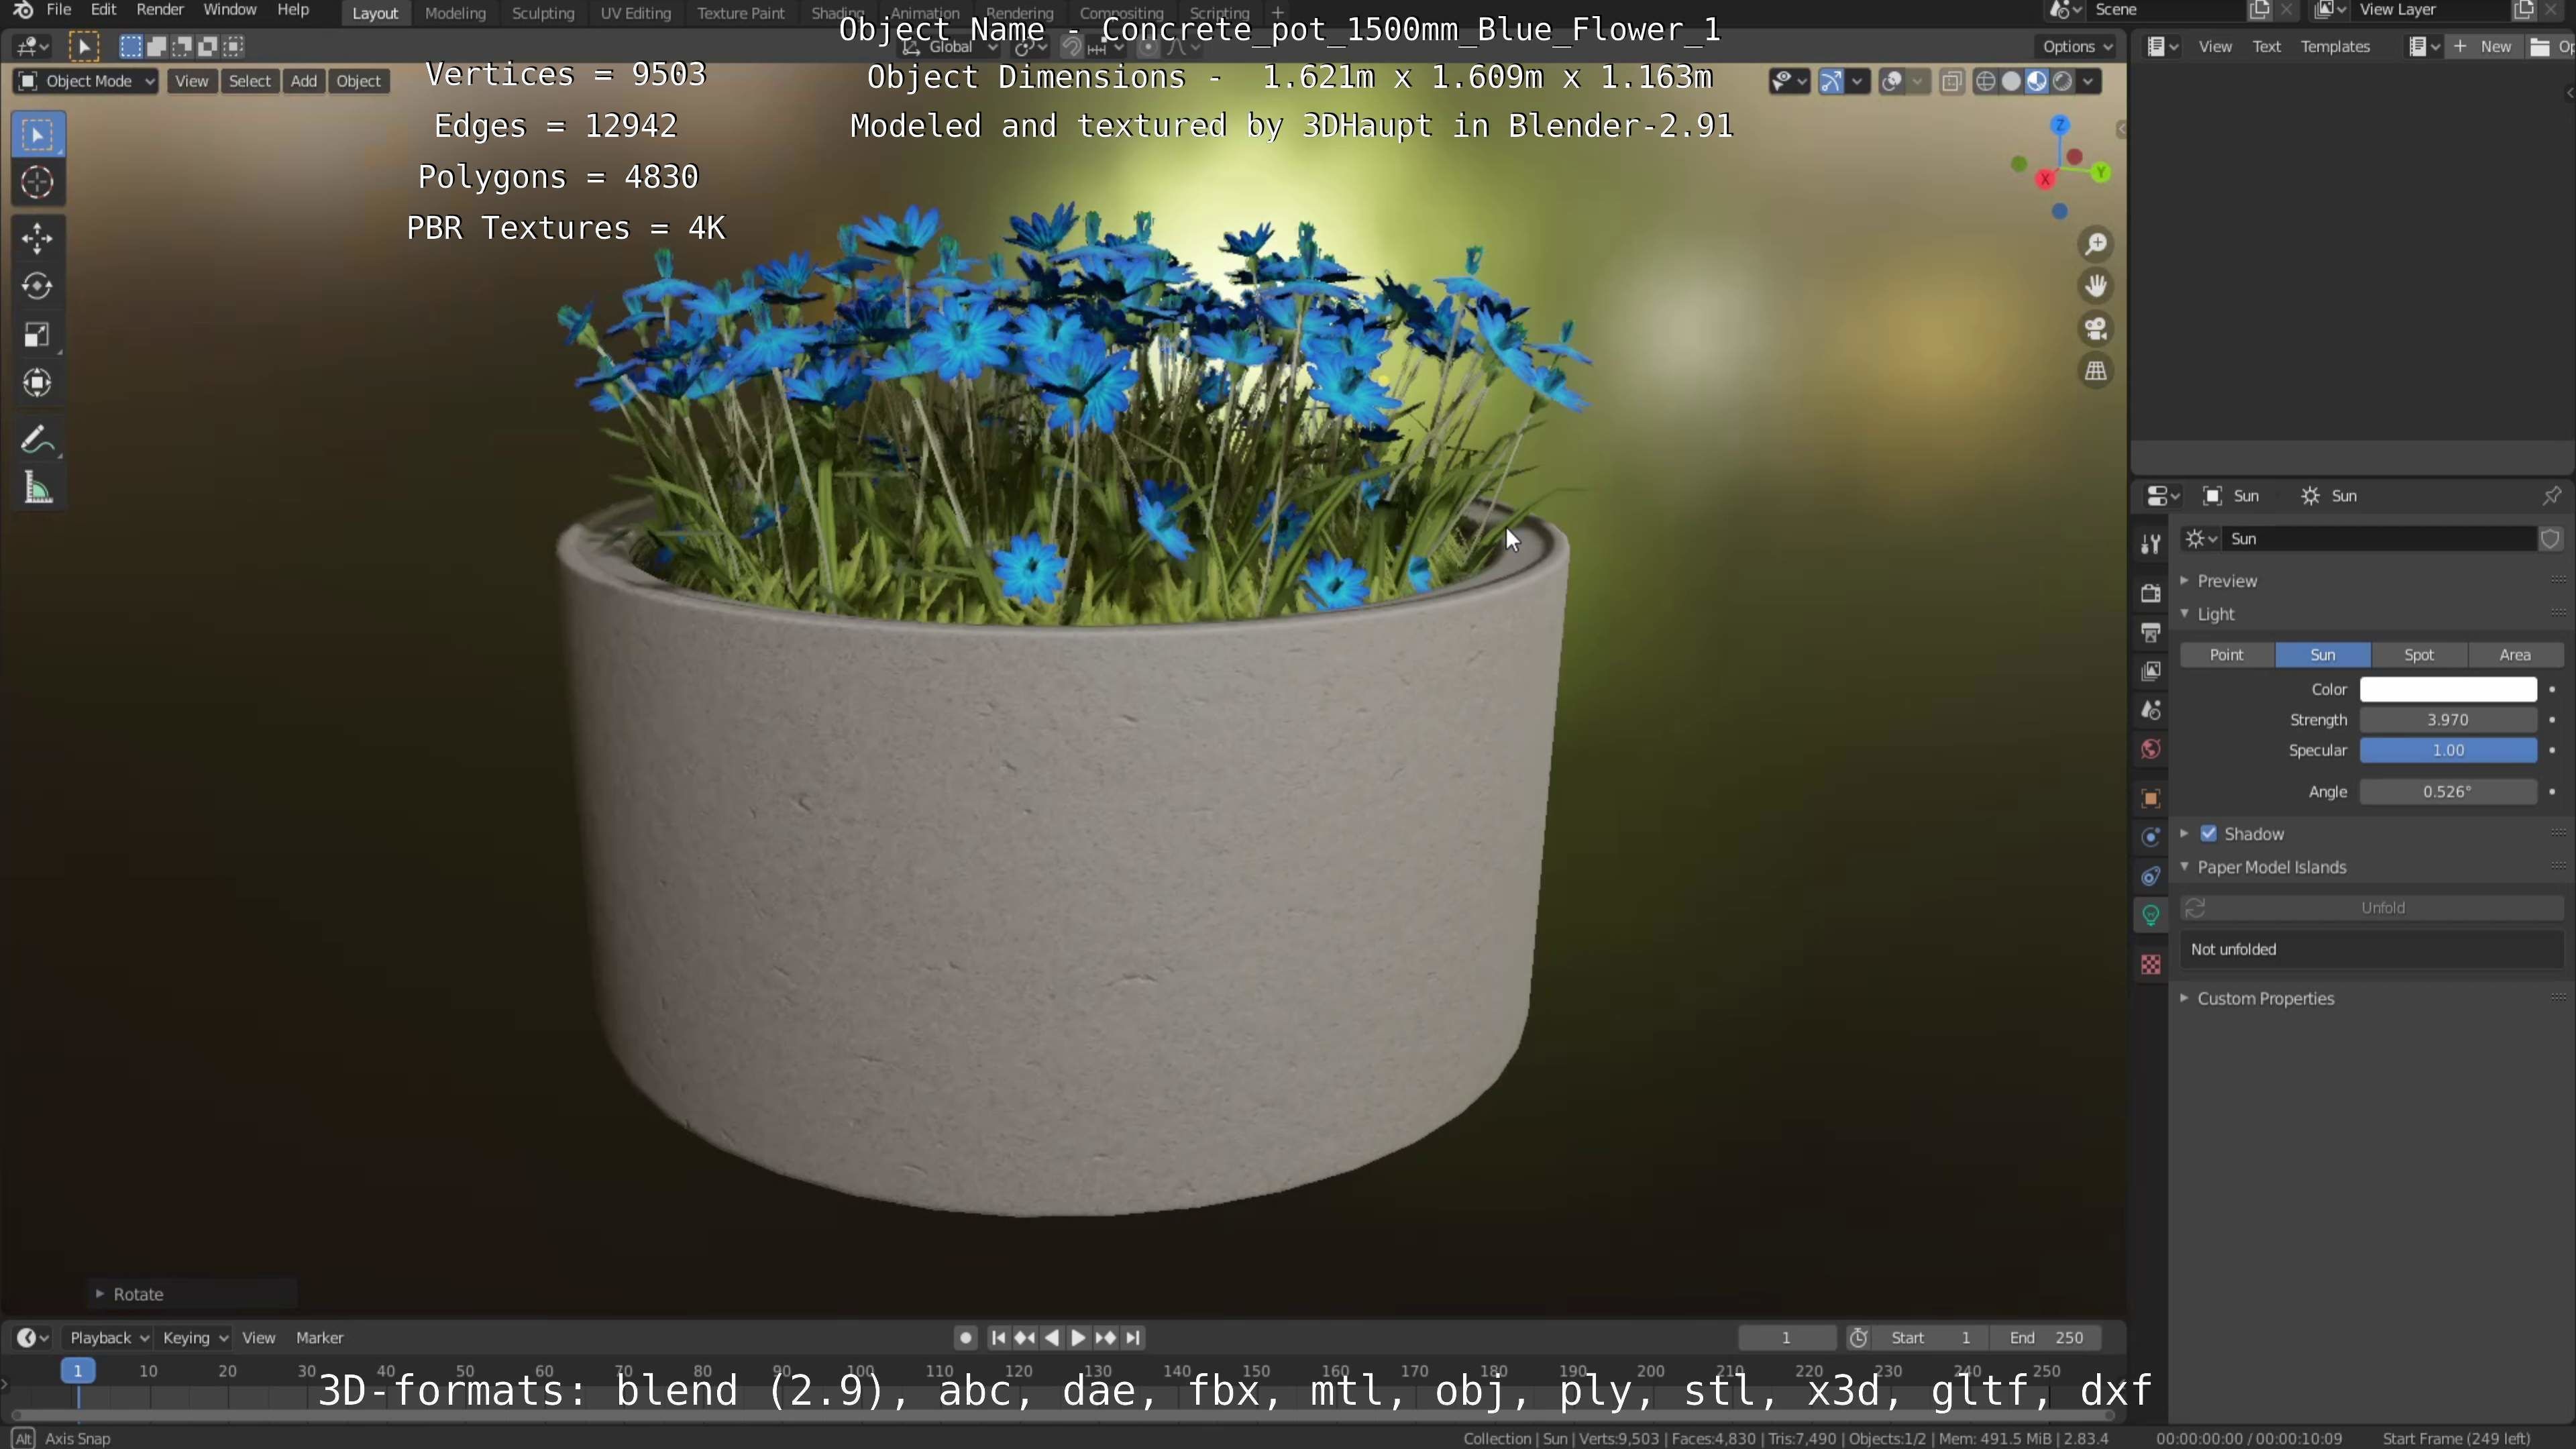Viewport: 2576px width, 1449px height.
Task: Toggle show gizmo button
Action: click(1830, 81)
